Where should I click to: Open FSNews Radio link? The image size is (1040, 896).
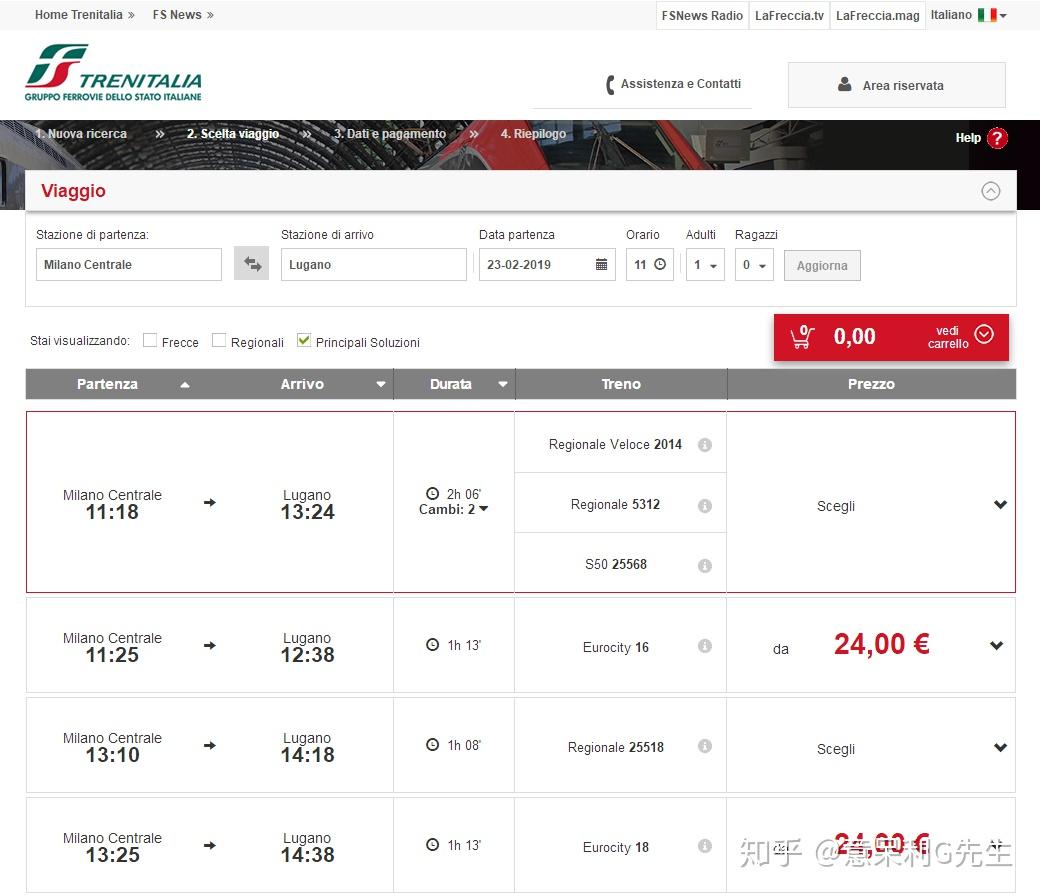[702, 15]
